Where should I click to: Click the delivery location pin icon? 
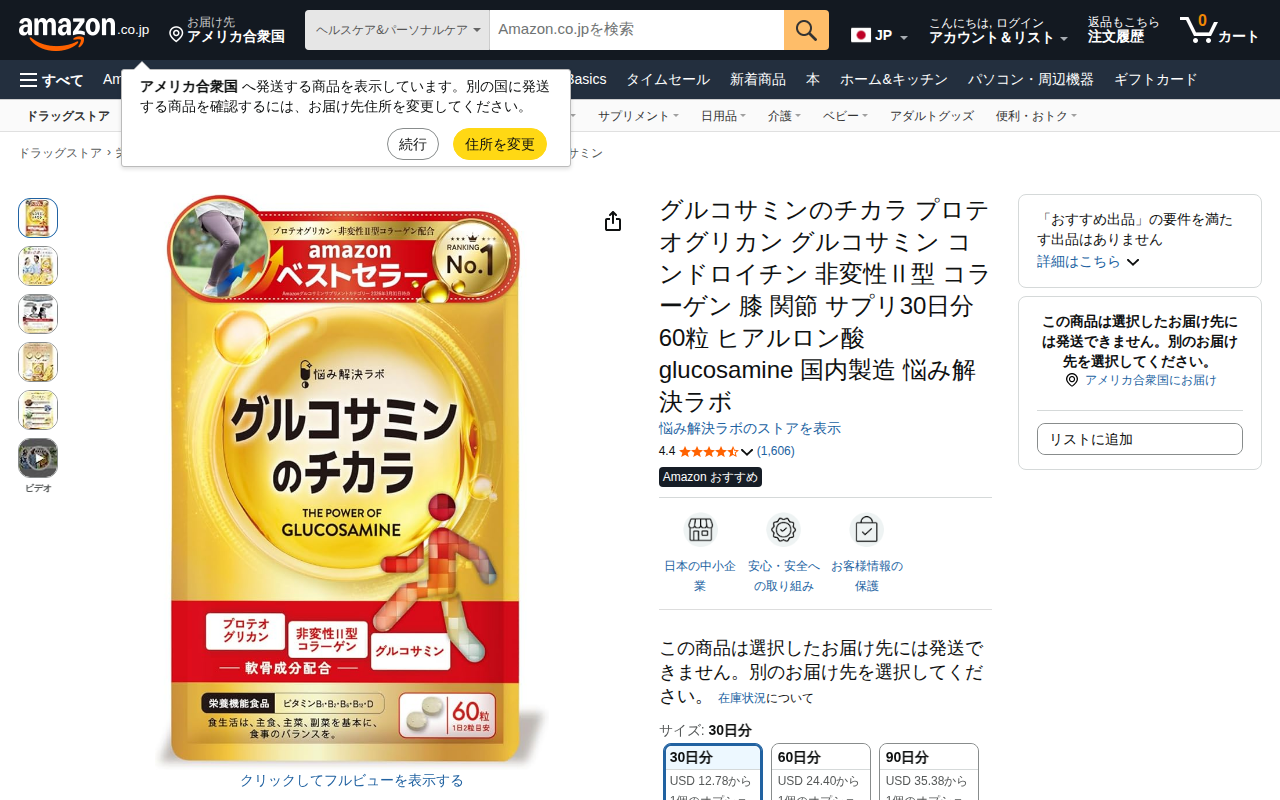tap(176, 35)
